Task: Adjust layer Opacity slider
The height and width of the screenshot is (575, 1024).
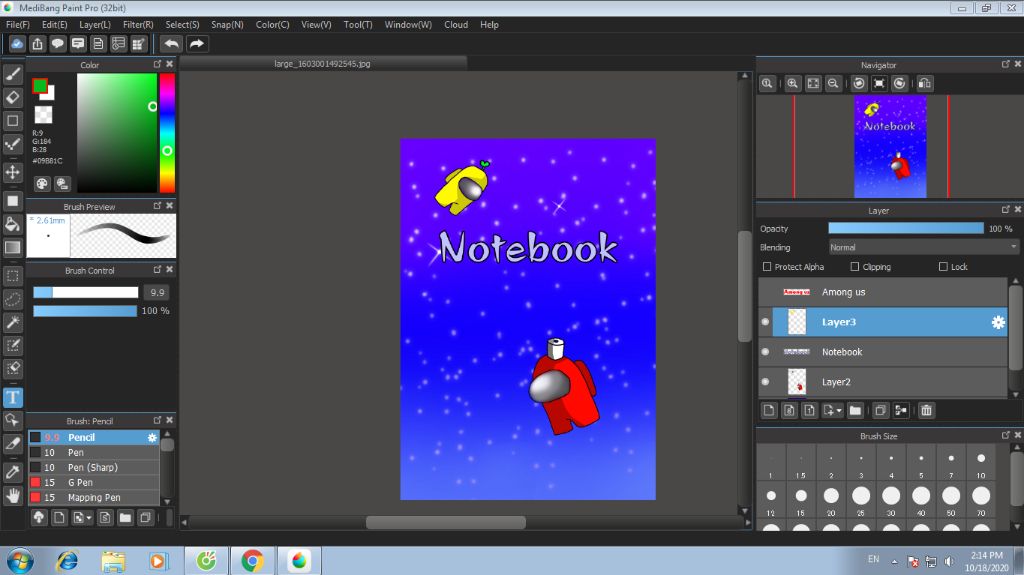Action: 906,228
